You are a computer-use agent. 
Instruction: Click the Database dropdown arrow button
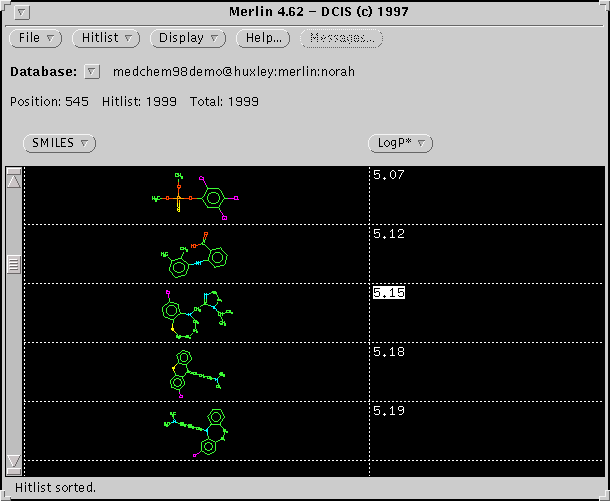(x=92, y=72)
